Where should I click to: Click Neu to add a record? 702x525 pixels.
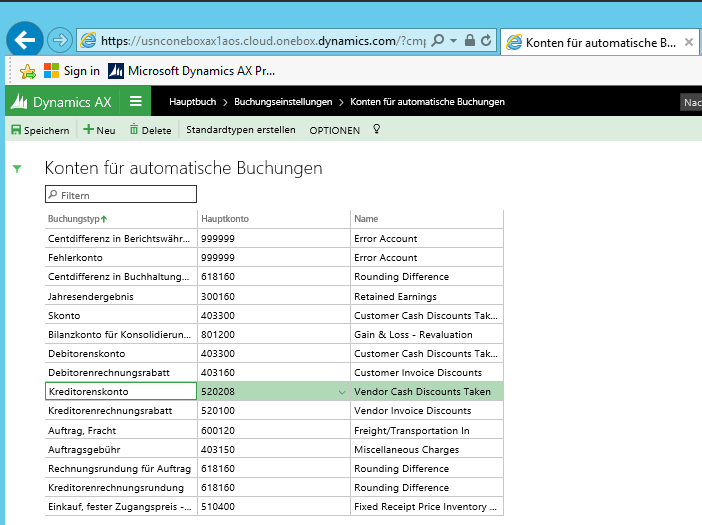pyautogui.click(x=99, y=130)
